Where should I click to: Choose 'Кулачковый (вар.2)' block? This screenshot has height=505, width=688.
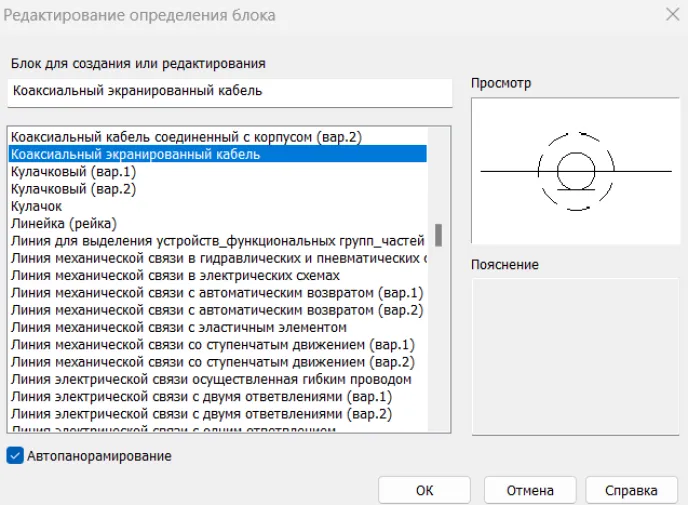pyautogui.click(x=72, y=188)
